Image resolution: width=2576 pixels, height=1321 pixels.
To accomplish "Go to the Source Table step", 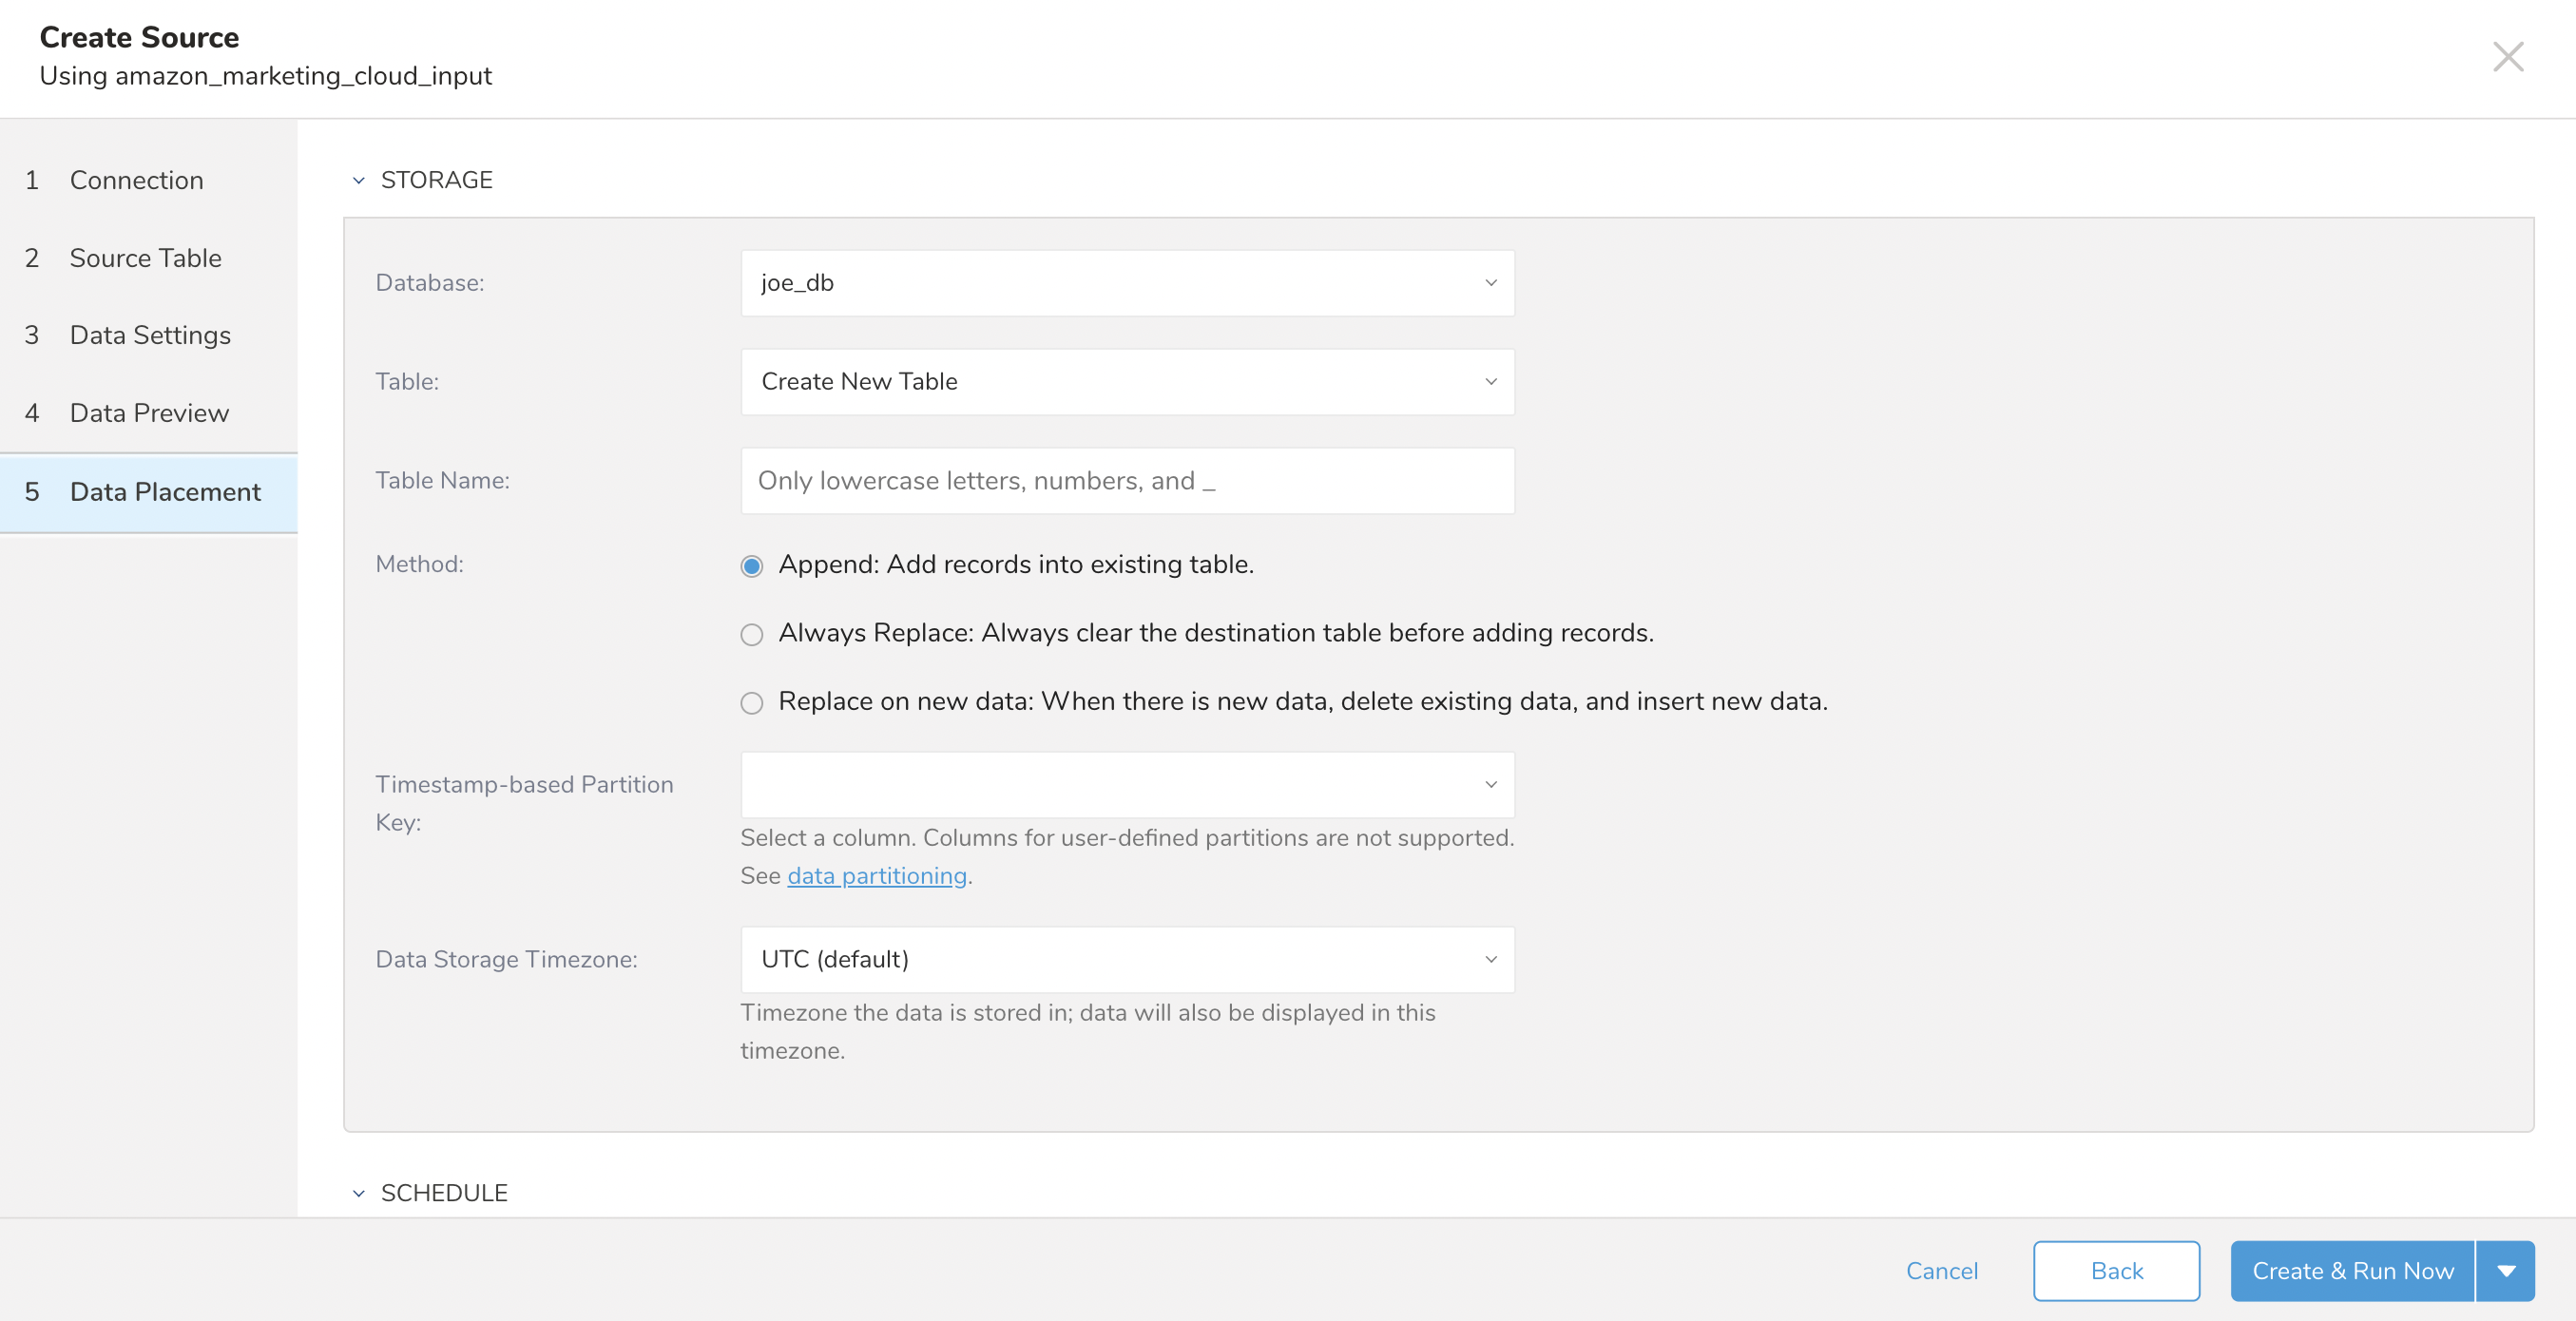I will tap(145, 258).
